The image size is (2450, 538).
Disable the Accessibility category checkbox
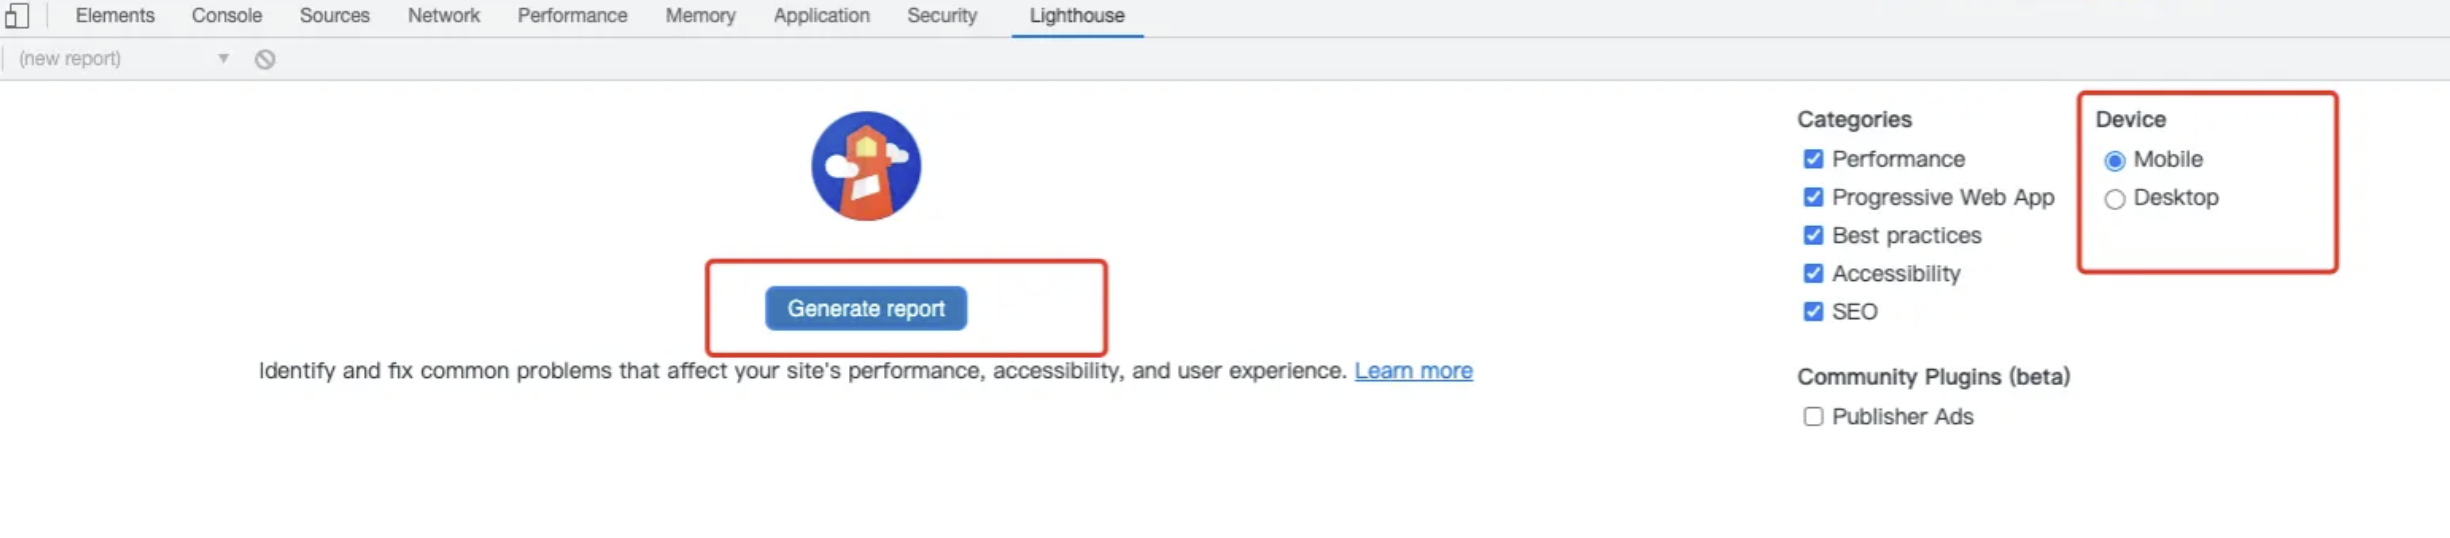1813,273
